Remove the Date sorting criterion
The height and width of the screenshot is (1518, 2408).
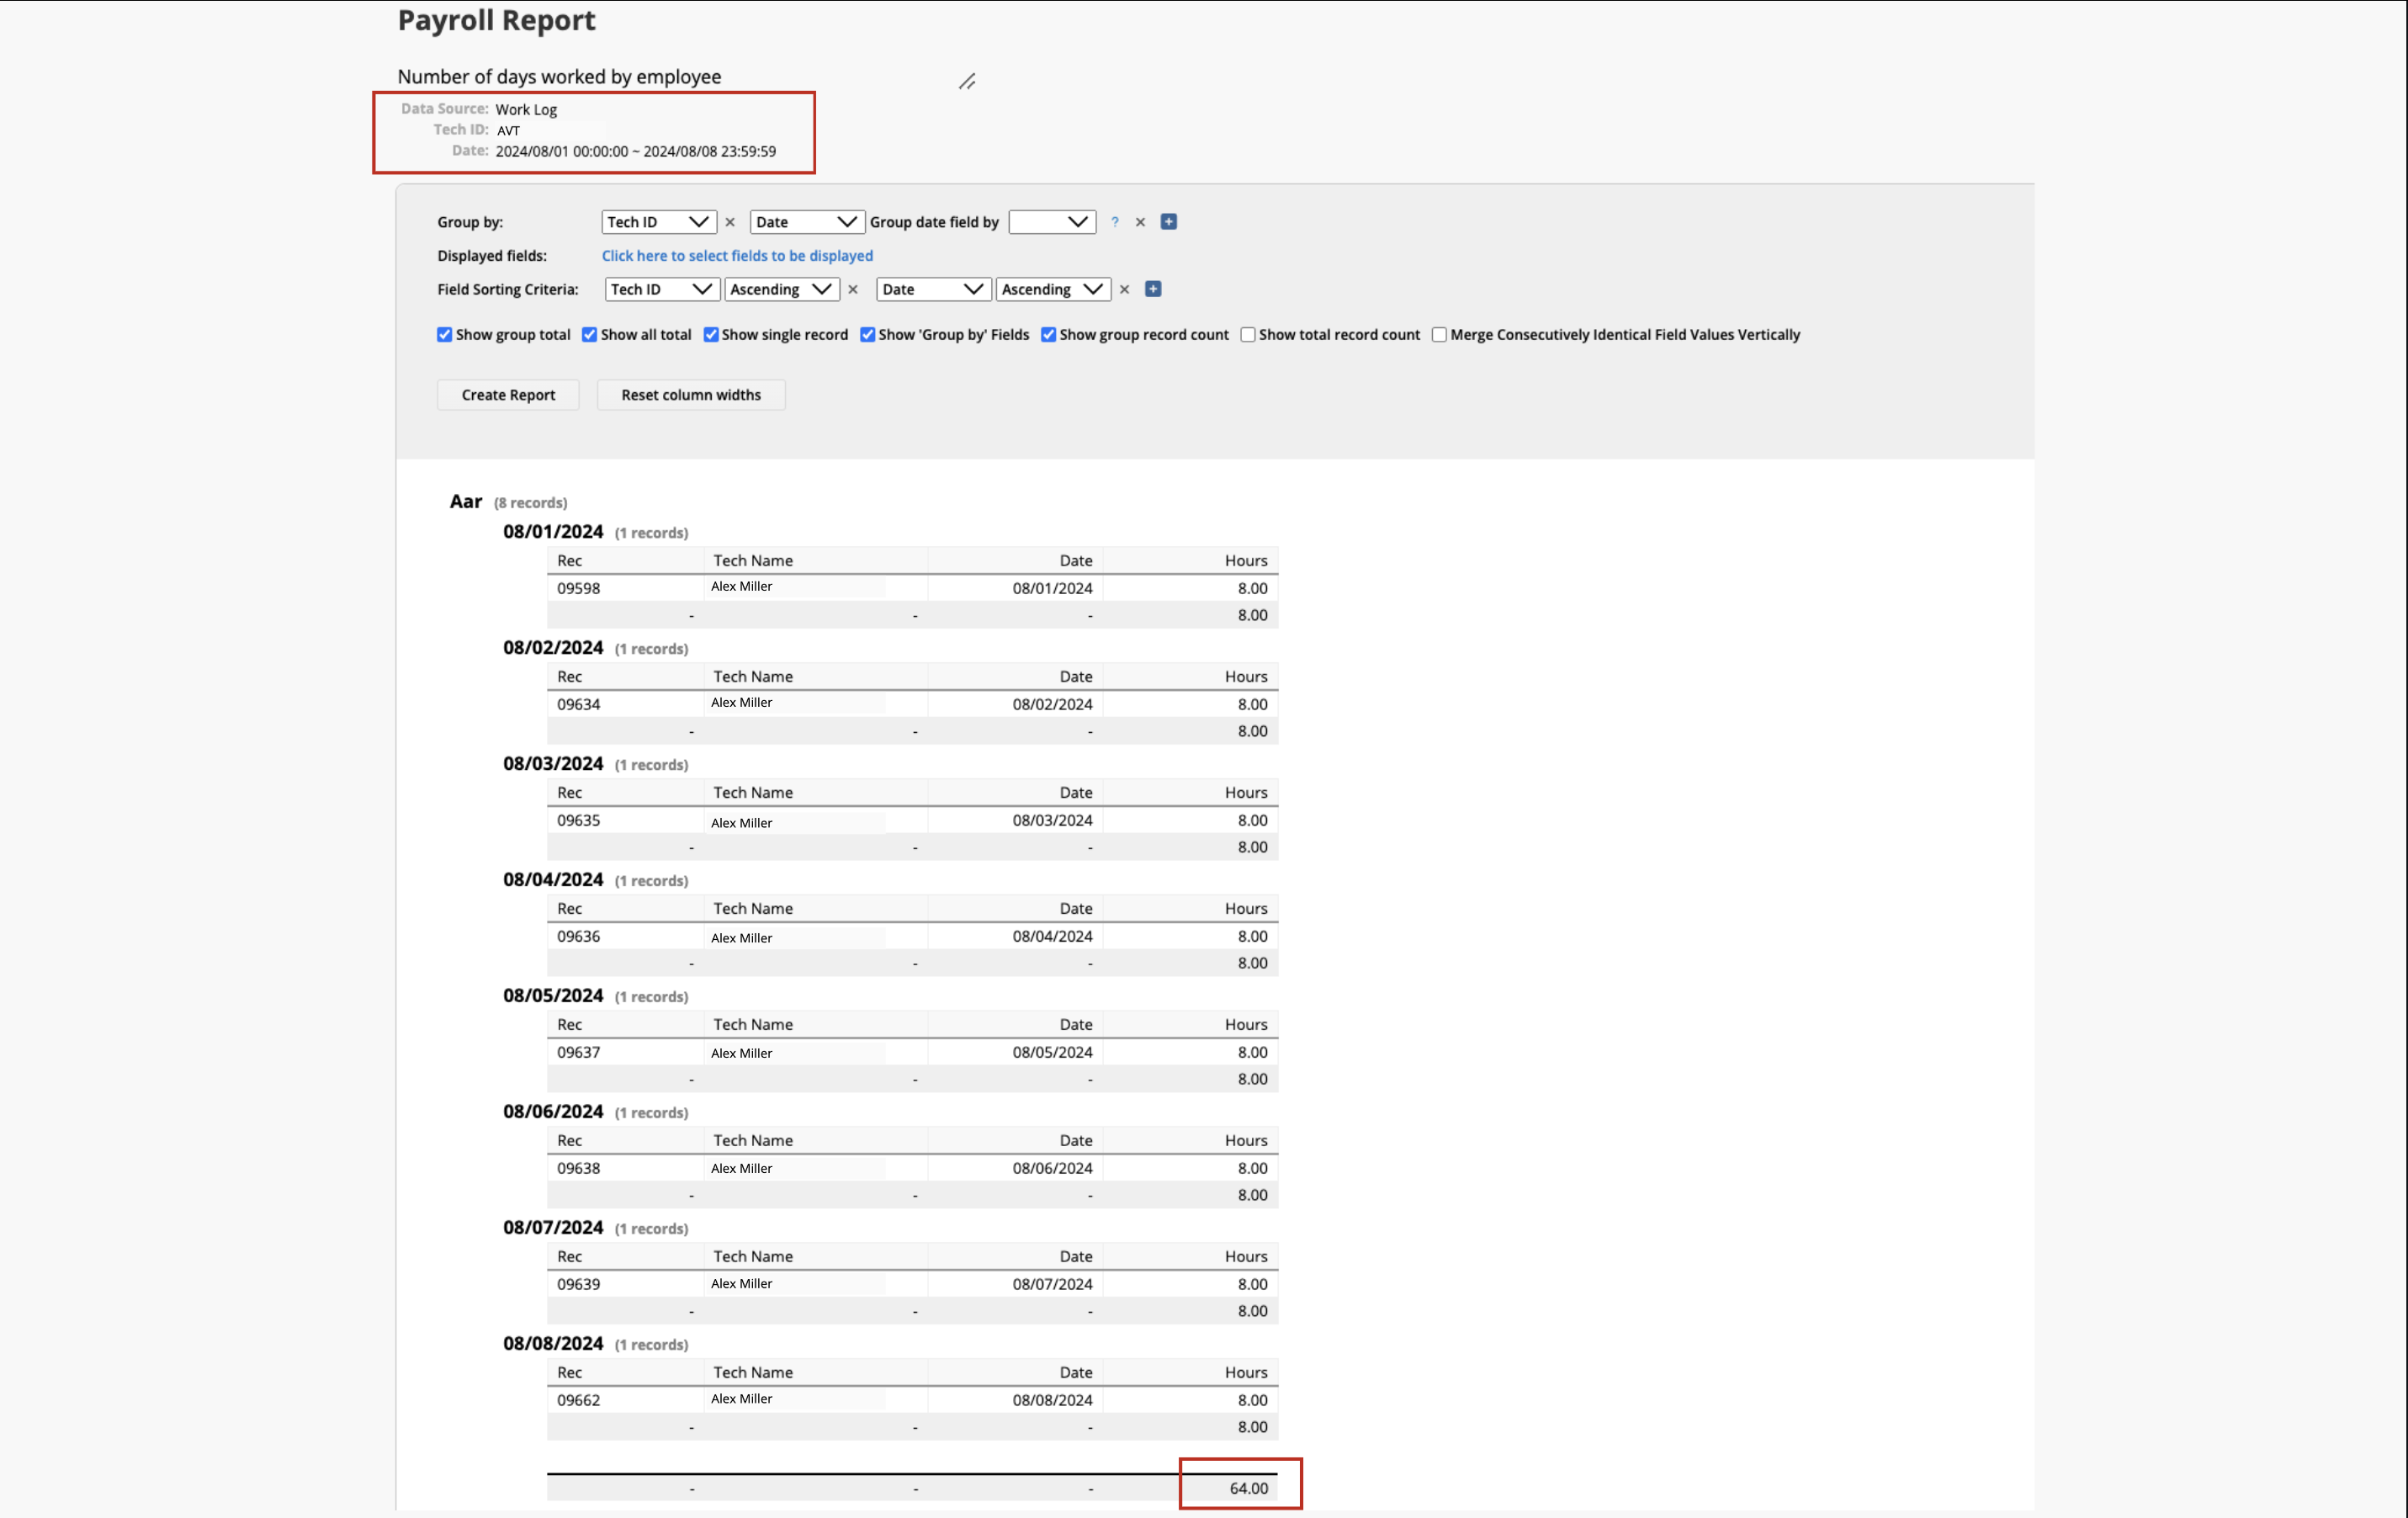(1124, 289)
